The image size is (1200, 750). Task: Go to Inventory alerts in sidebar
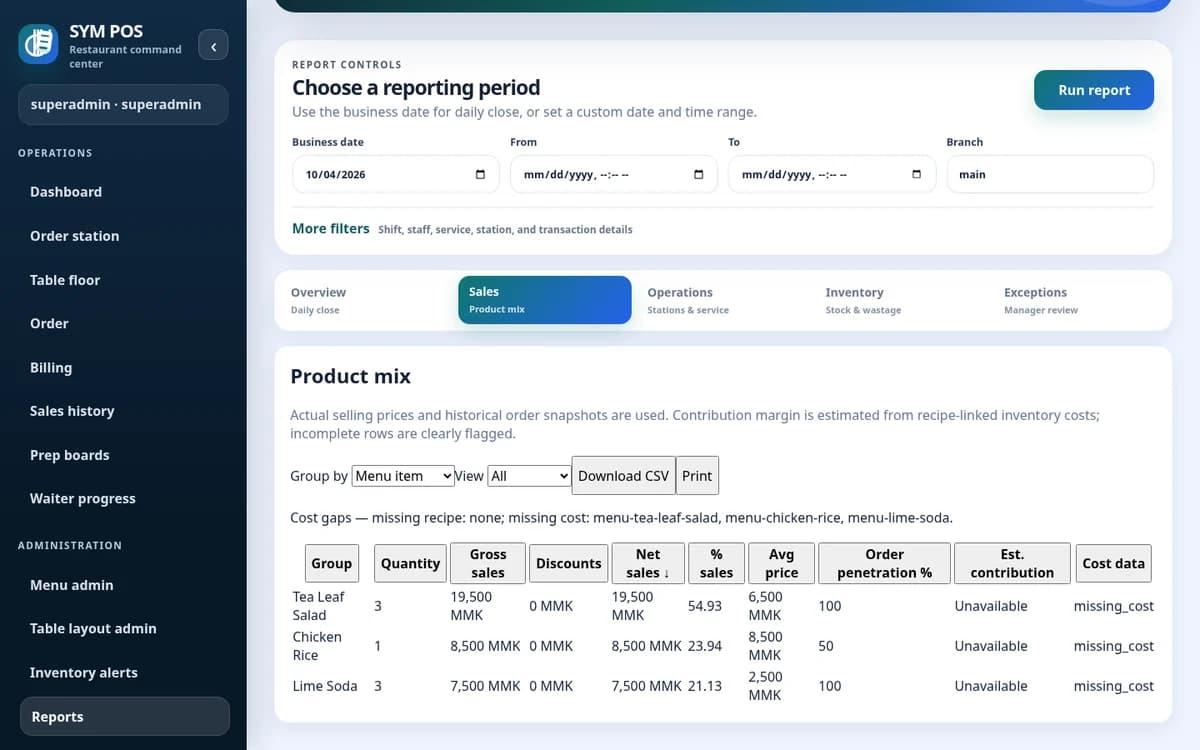point(124,673)
